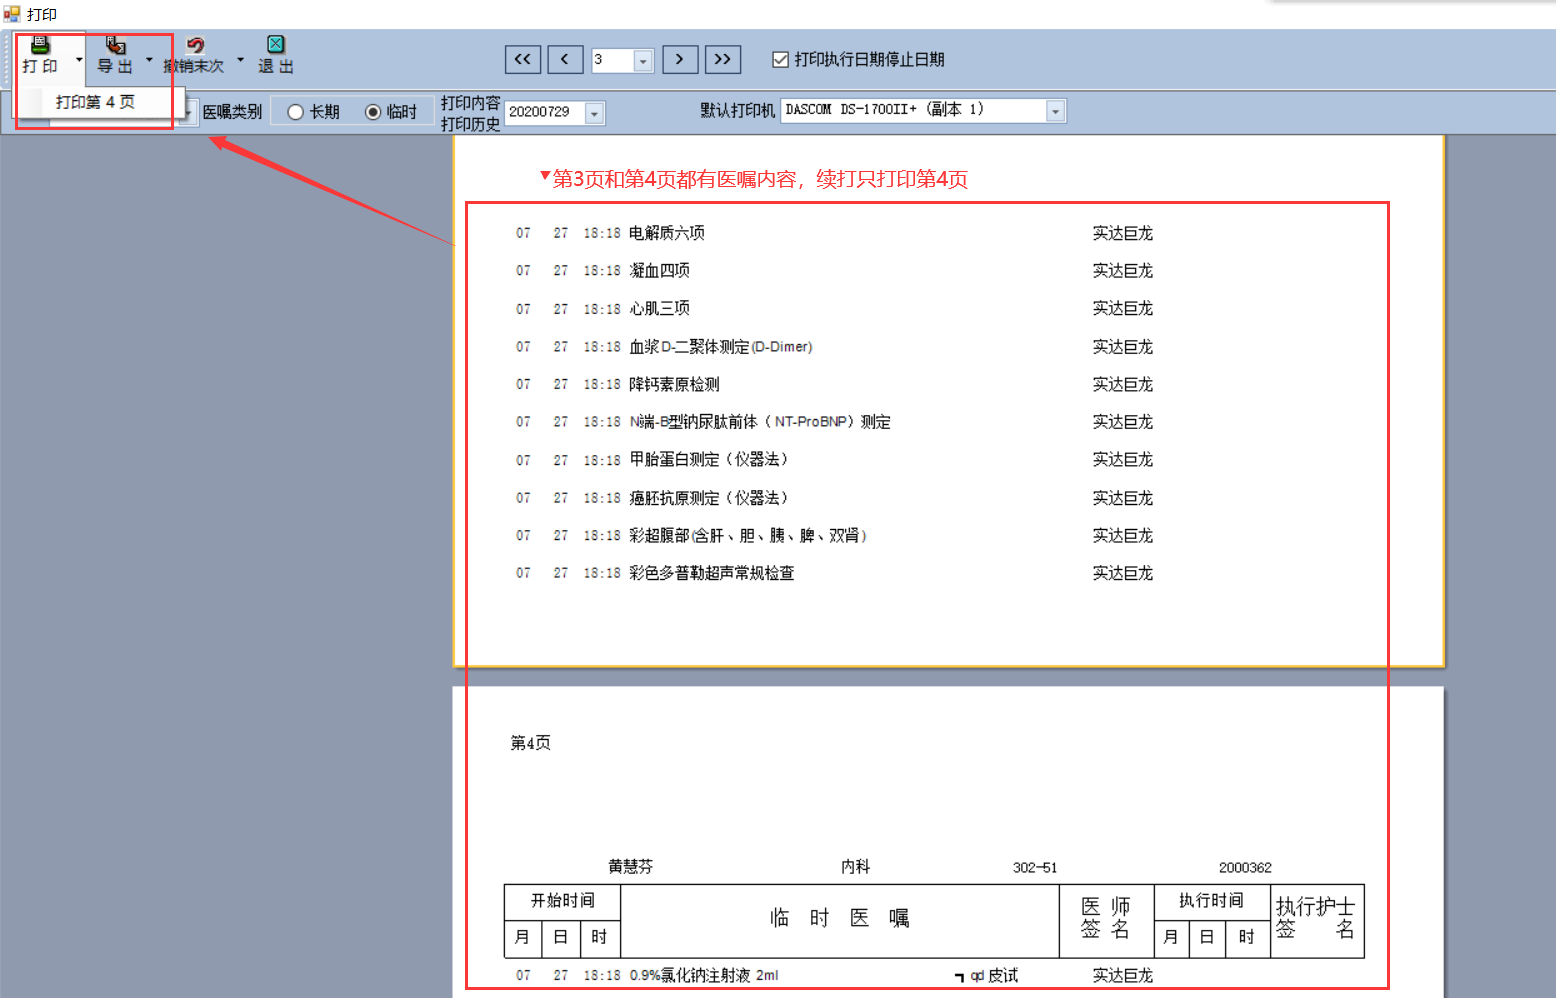Click the 彩超腹部 order row text
Image resolution: width=1556 pixels, height=998 pixels.
[748, 536]
